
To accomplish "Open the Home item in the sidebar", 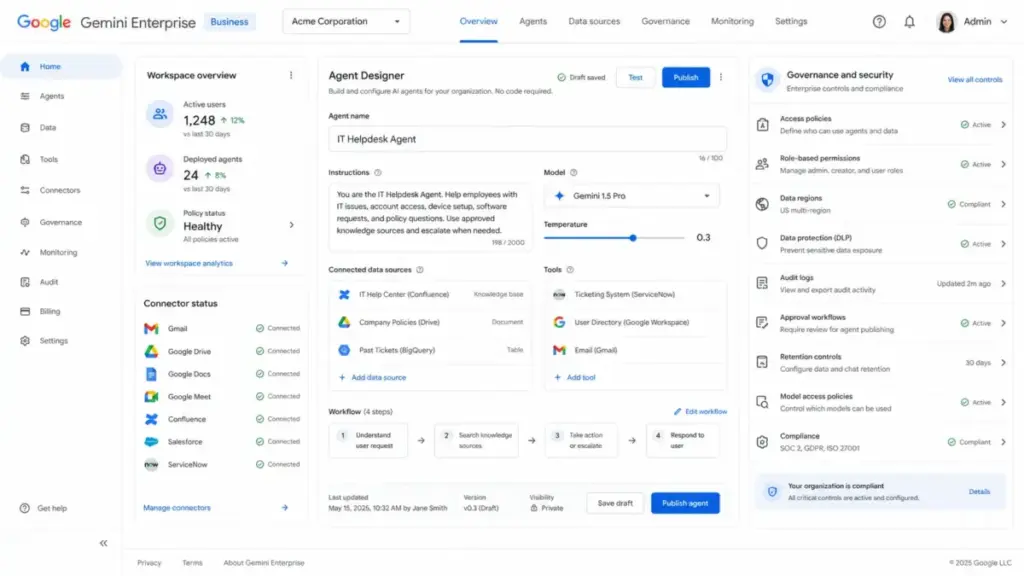I will 61,67.
